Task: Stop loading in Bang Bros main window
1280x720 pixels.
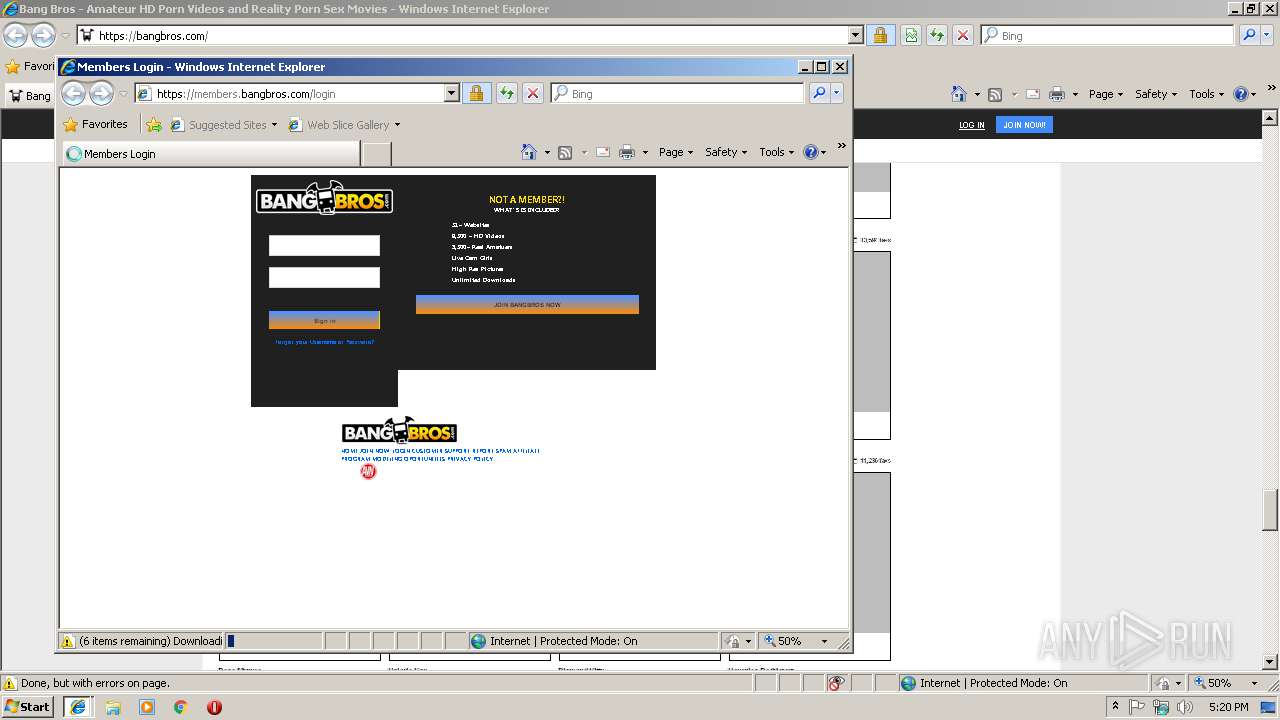Action: point(963,36)
